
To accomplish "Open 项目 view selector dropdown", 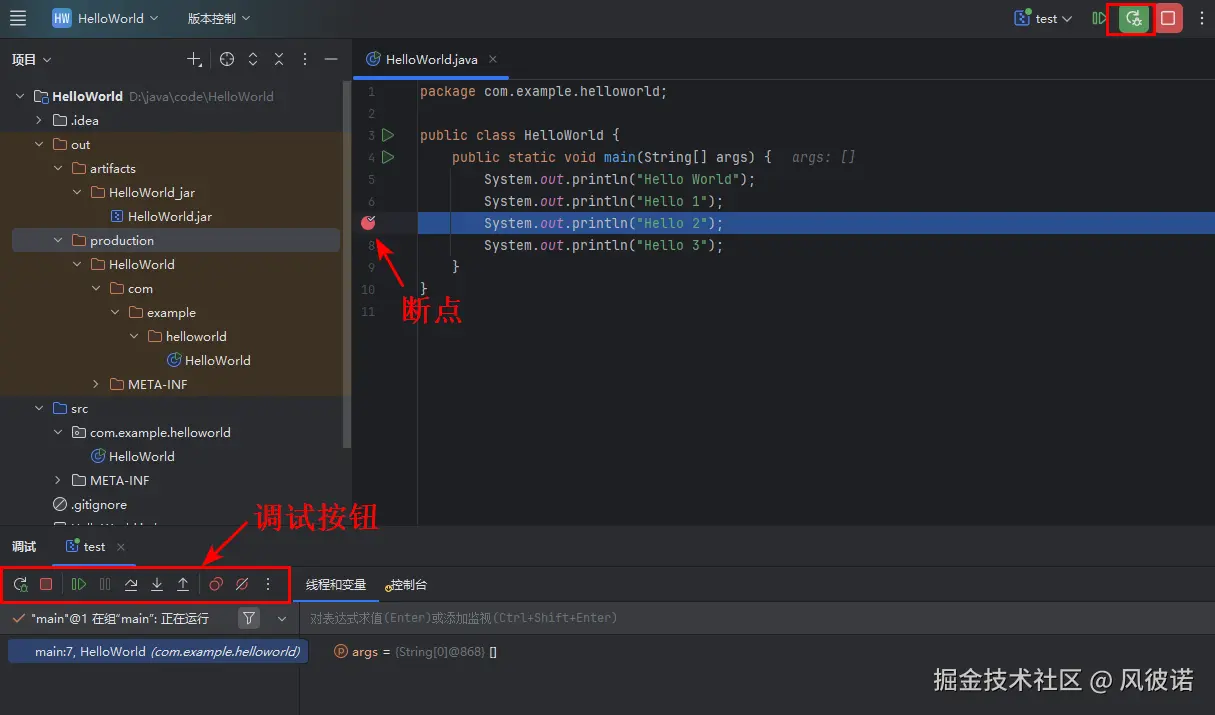I will pyautogui.click(x=31, y=60).
